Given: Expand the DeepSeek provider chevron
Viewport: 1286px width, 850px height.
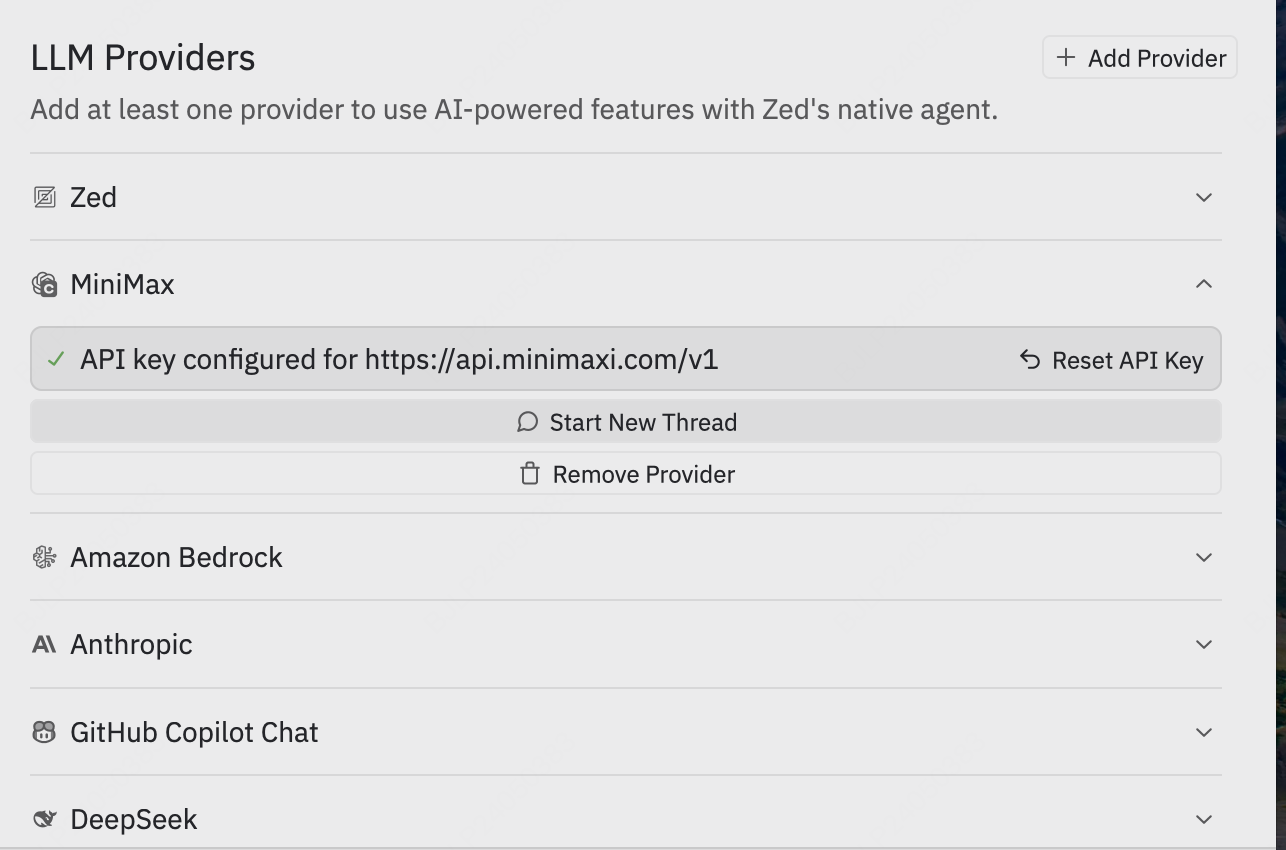Looking at the screenshot, I should (x=1204, y=820).
